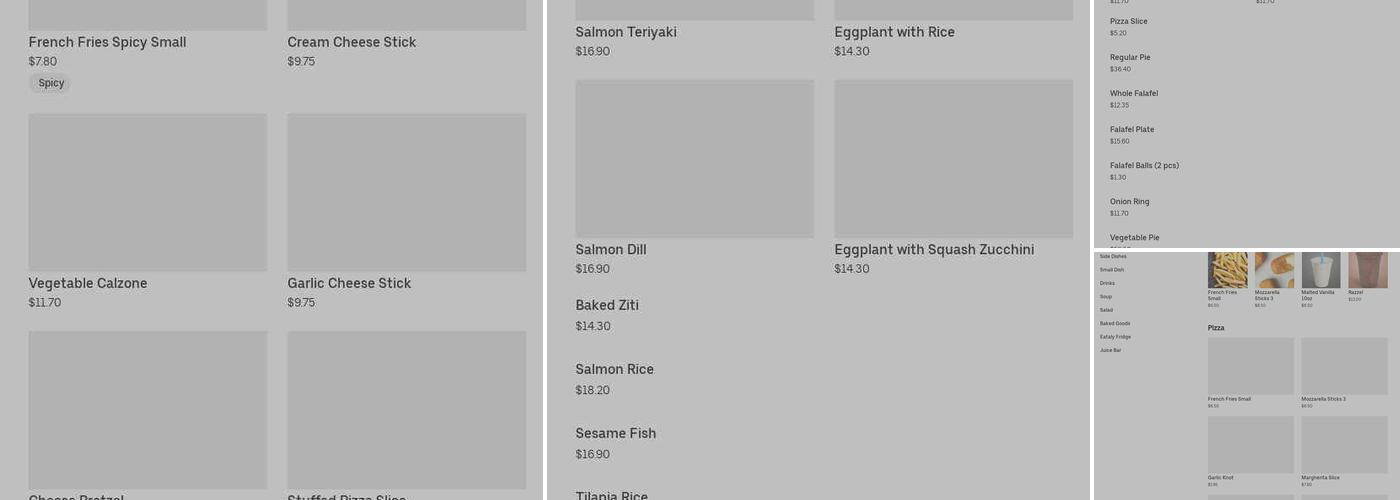Open the Juice Bar category
This screenshot has width=1400, height=500.
click(1110, 350)
